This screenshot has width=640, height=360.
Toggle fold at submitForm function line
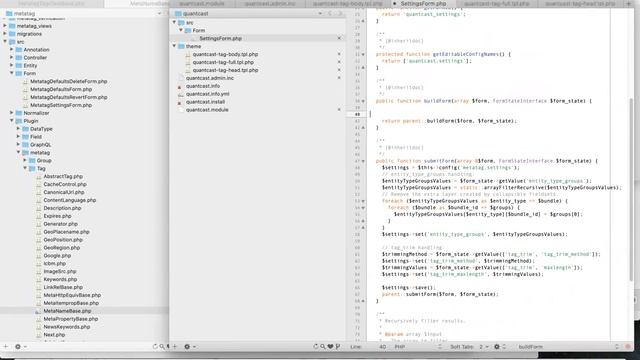(x=363, y=161)
